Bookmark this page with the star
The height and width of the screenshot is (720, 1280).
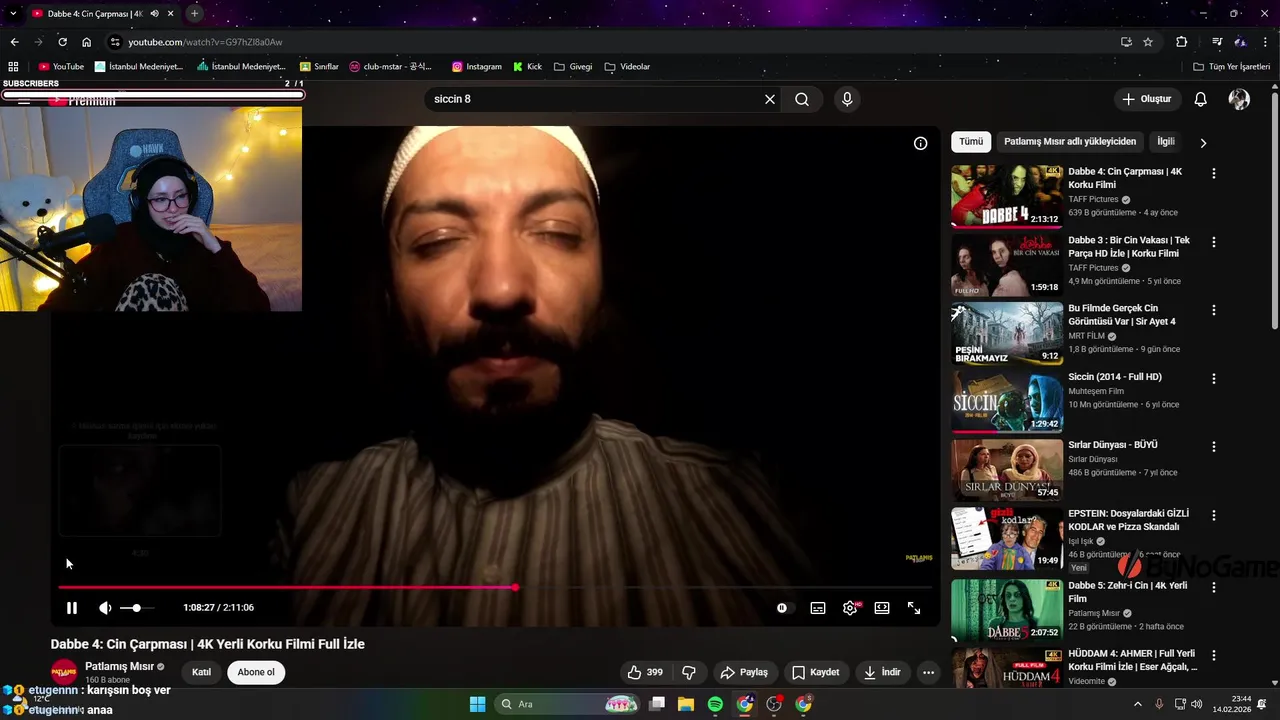click(1148, 42)
